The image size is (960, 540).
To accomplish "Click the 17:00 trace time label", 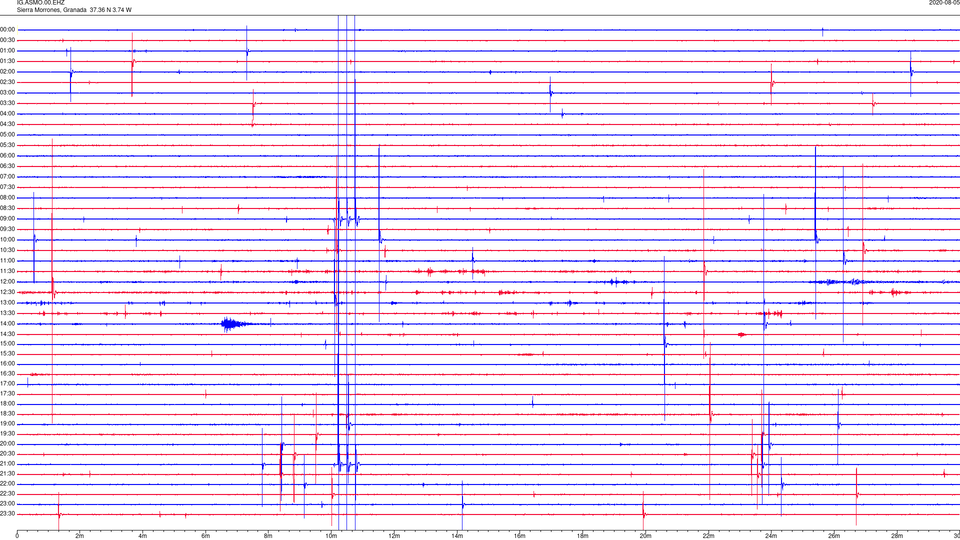I will (x=8, y=384).
